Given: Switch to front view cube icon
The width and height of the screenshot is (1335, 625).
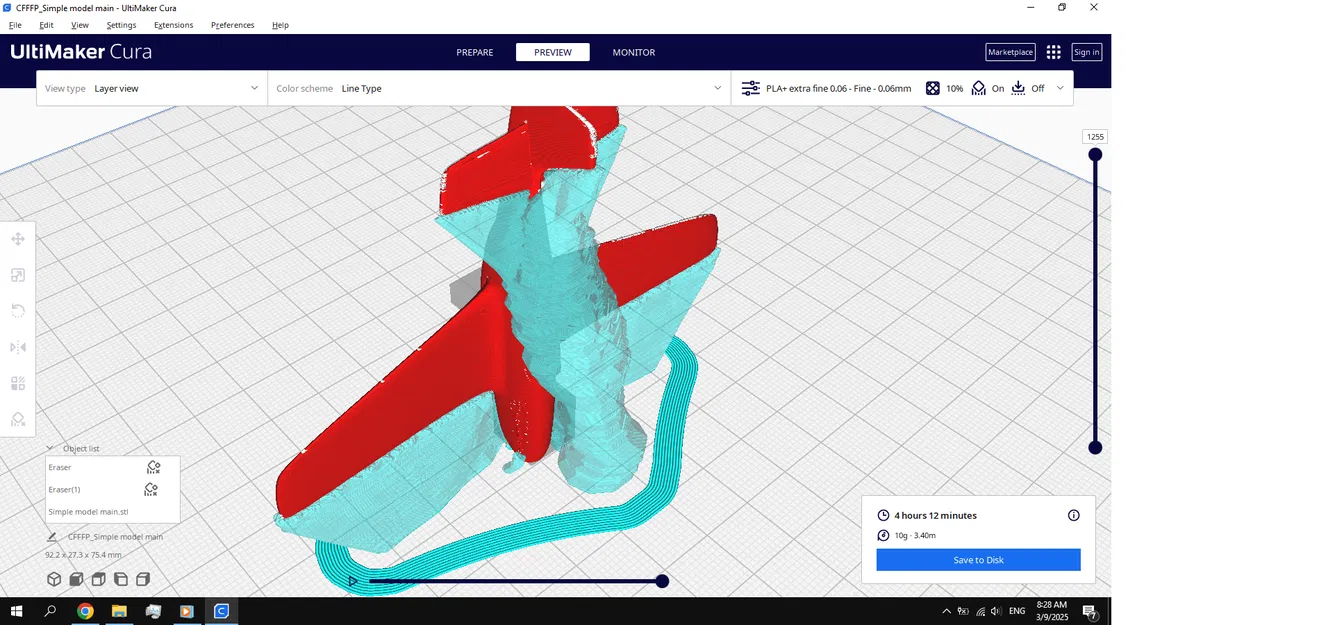Looking at the screenshot, I should (x=76, y=579).
